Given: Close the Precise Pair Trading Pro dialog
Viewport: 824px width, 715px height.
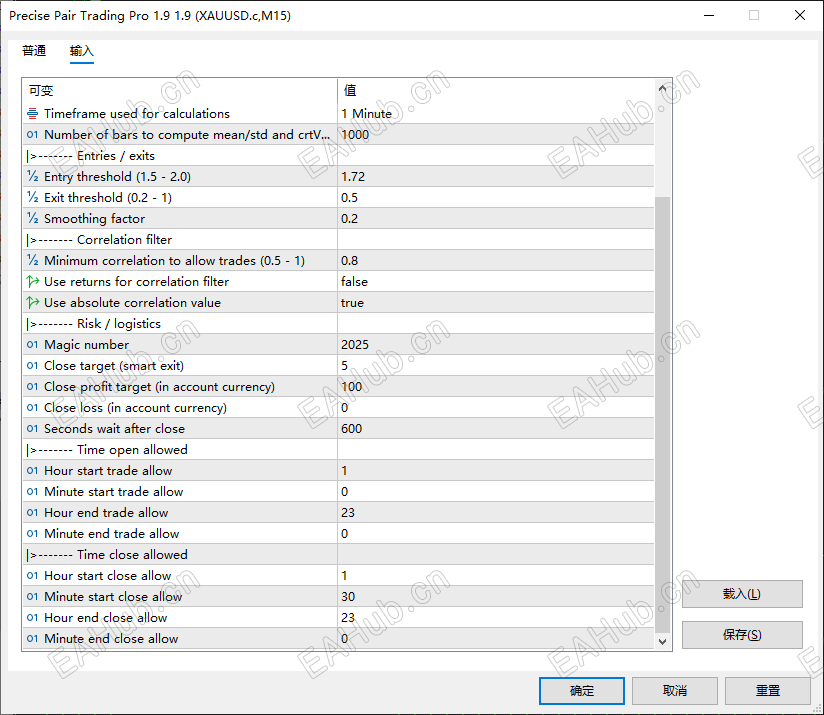Looking at the screenshot, I should pos(799,15).
